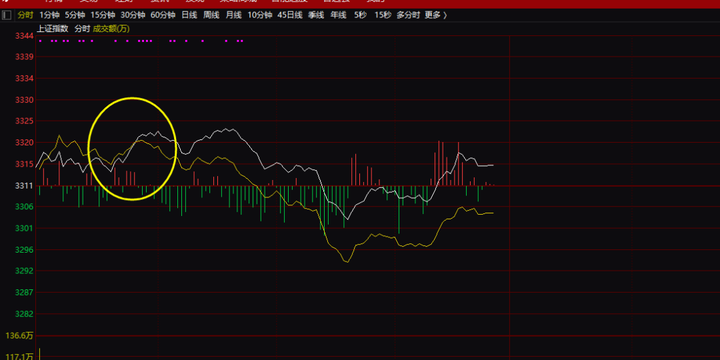Image resolution: width=720 pixels, height=360 pixels.
Task: Open the 季线 quarterly chart
Action: click(x=316, y=15)
